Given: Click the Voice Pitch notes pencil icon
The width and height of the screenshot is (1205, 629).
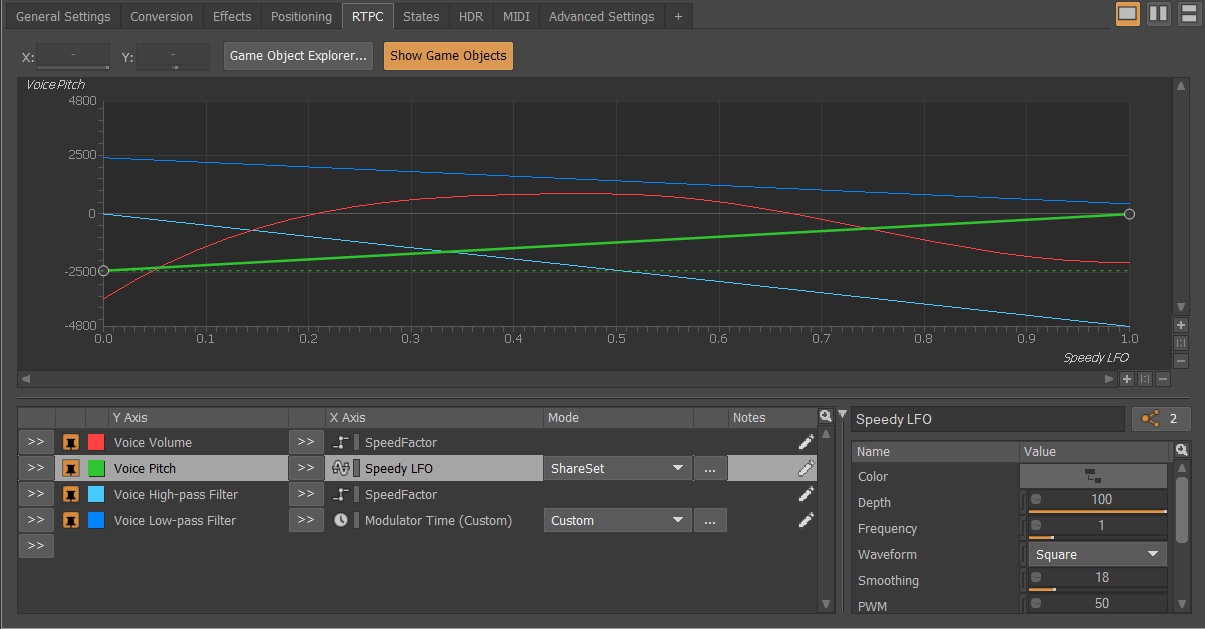Looking at the screenshot, I should [805, 468].
